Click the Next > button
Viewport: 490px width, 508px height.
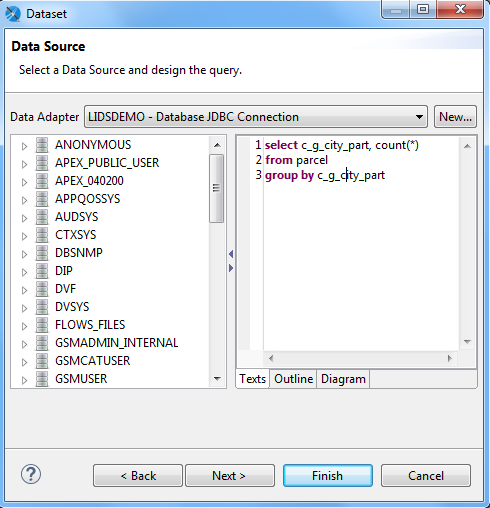pyautogui.click(x=230, y=476)
